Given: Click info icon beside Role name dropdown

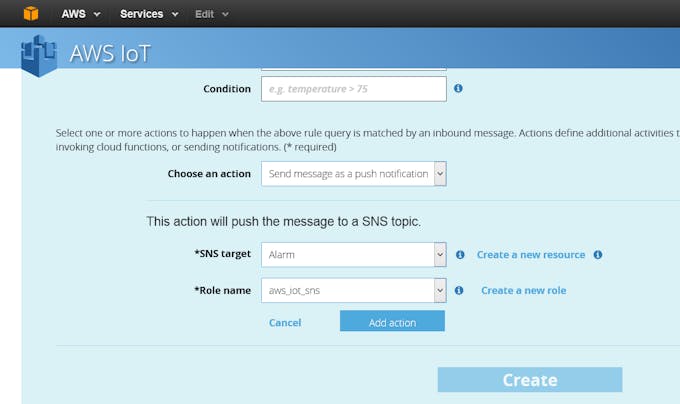Looking at the screenshot, I should point(459,290).
